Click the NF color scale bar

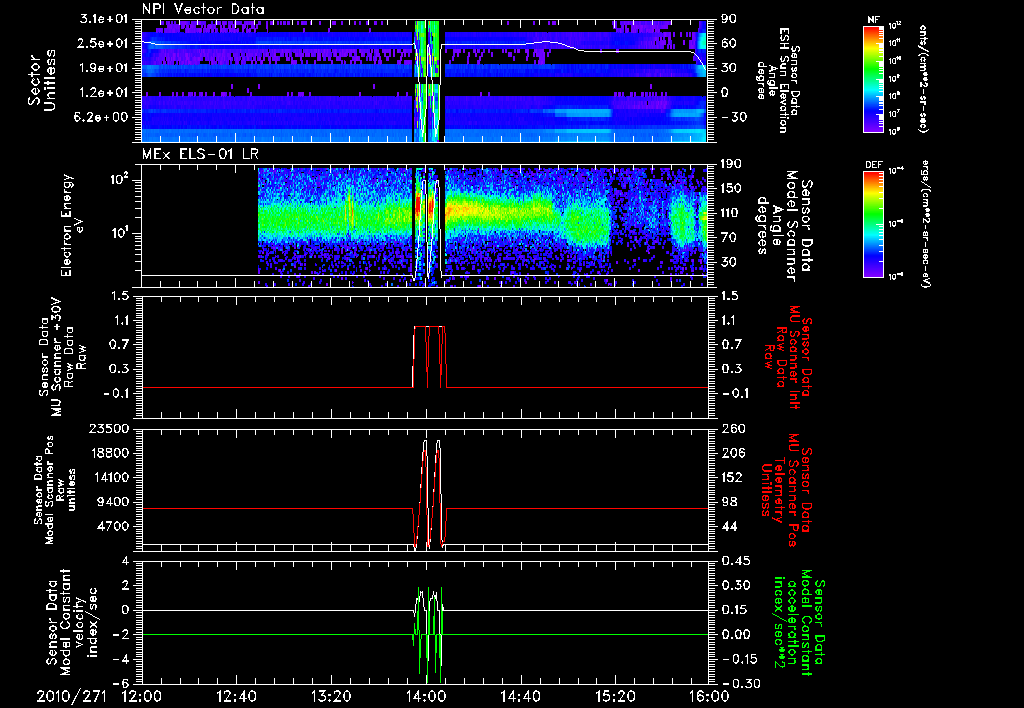point(873,78)
